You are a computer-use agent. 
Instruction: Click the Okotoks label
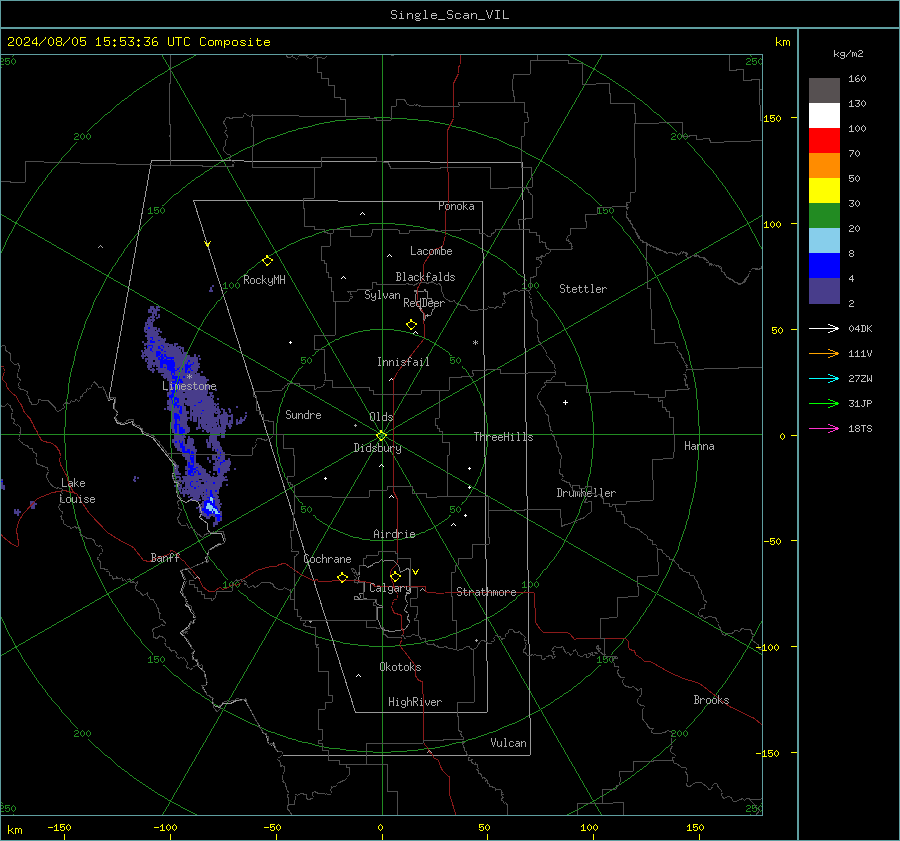400,667
